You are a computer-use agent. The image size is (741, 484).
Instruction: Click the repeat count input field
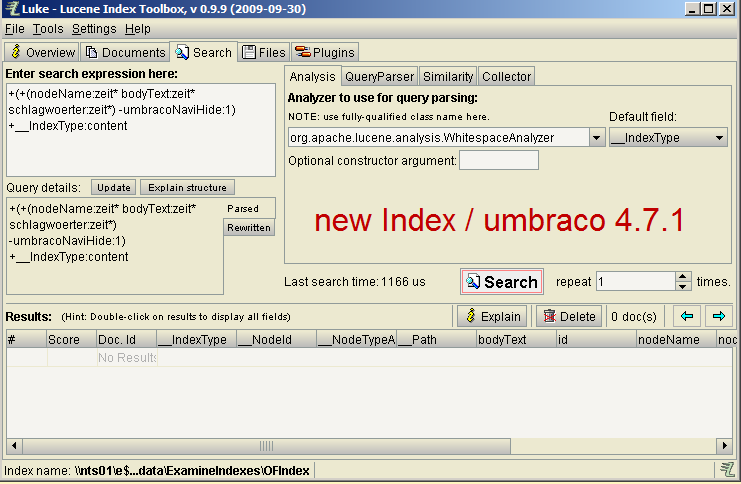tap(636, 282)
